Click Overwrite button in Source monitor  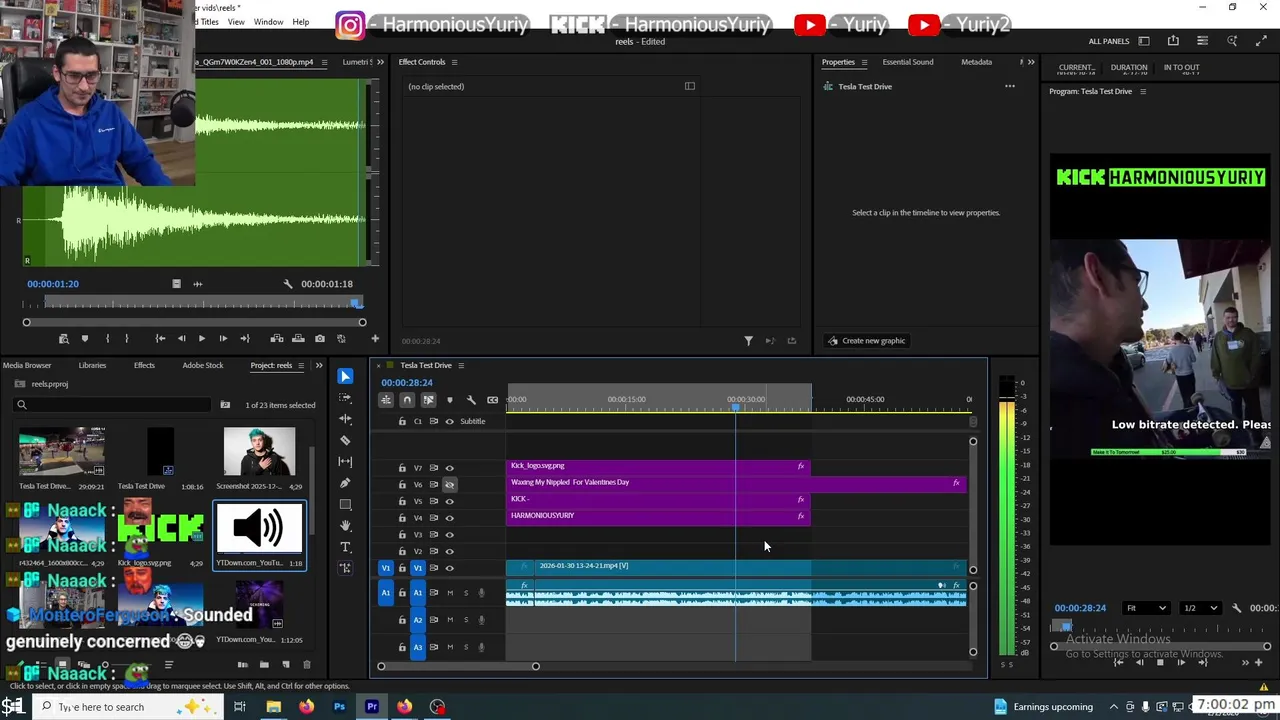coord(298,339)
